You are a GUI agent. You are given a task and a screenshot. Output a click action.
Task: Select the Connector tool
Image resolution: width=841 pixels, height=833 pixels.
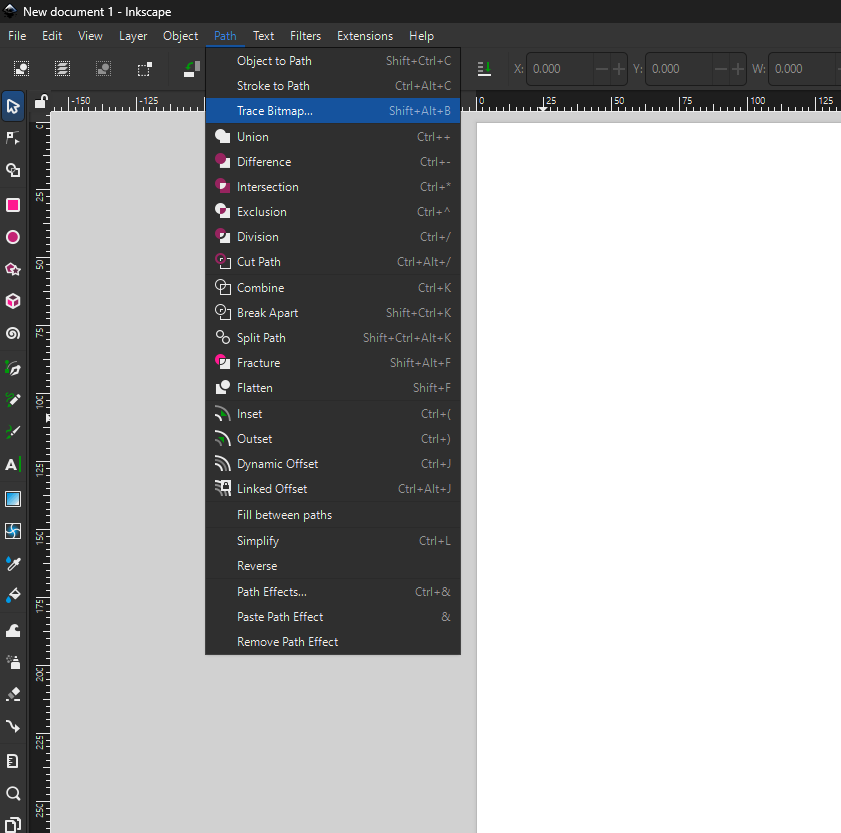[x=13, y=726]
